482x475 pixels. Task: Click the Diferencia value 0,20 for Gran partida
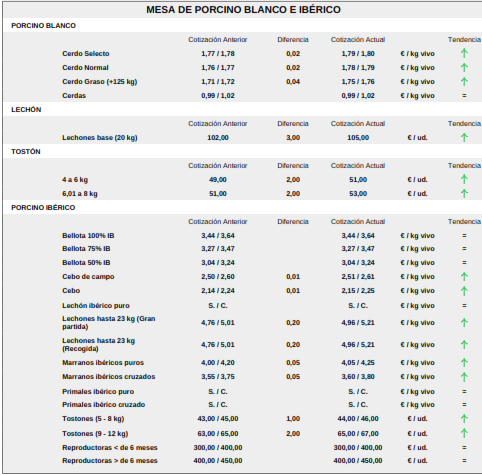[293, 323]
